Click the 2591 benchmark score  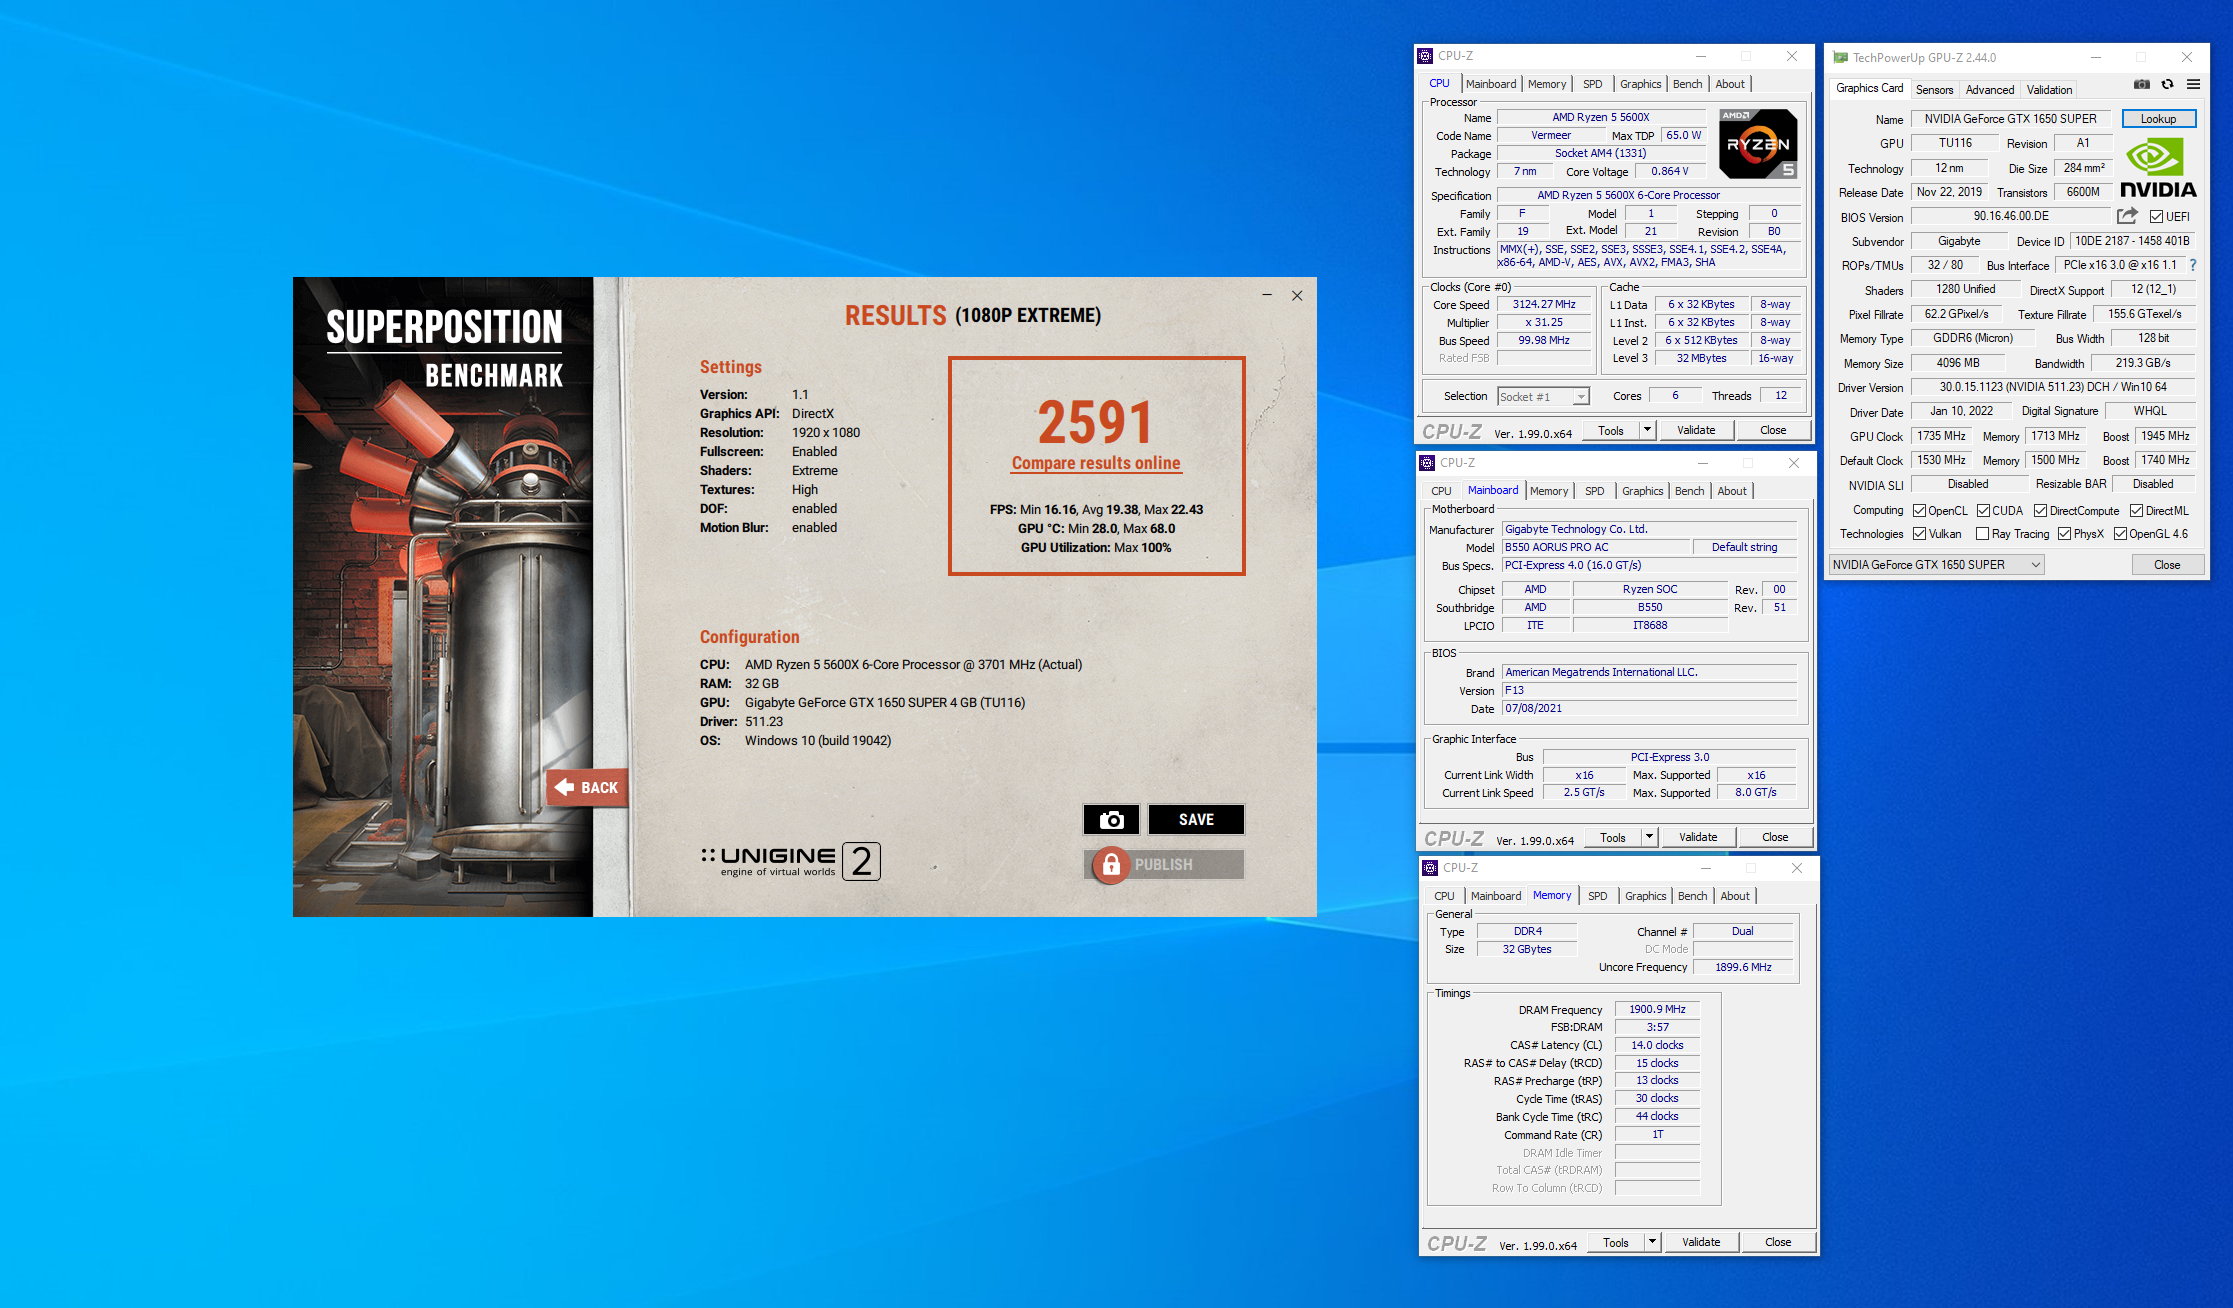[x=1095, y=422]
